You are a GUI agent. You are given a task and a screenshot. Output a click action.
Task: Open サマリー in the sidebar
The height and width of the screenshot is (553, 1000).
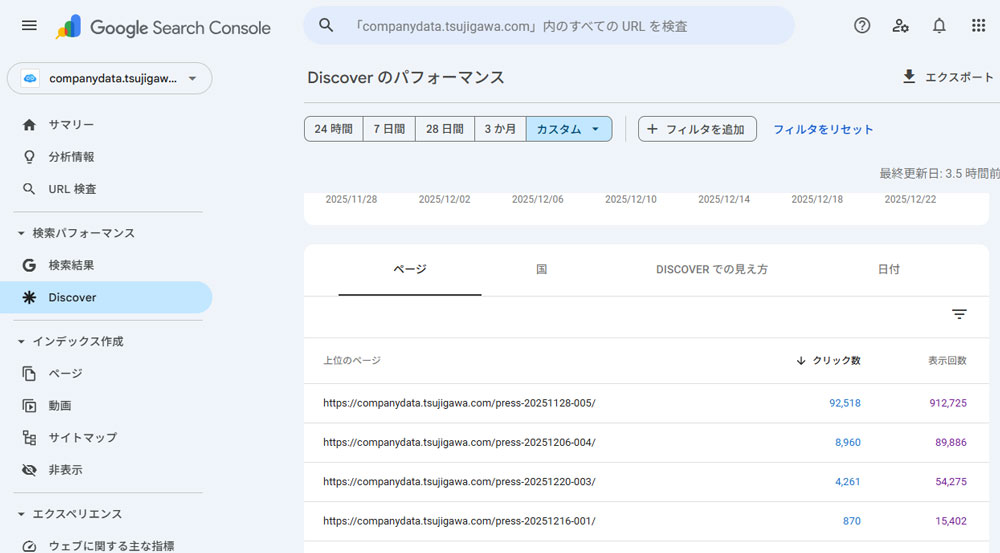point(71,124)
